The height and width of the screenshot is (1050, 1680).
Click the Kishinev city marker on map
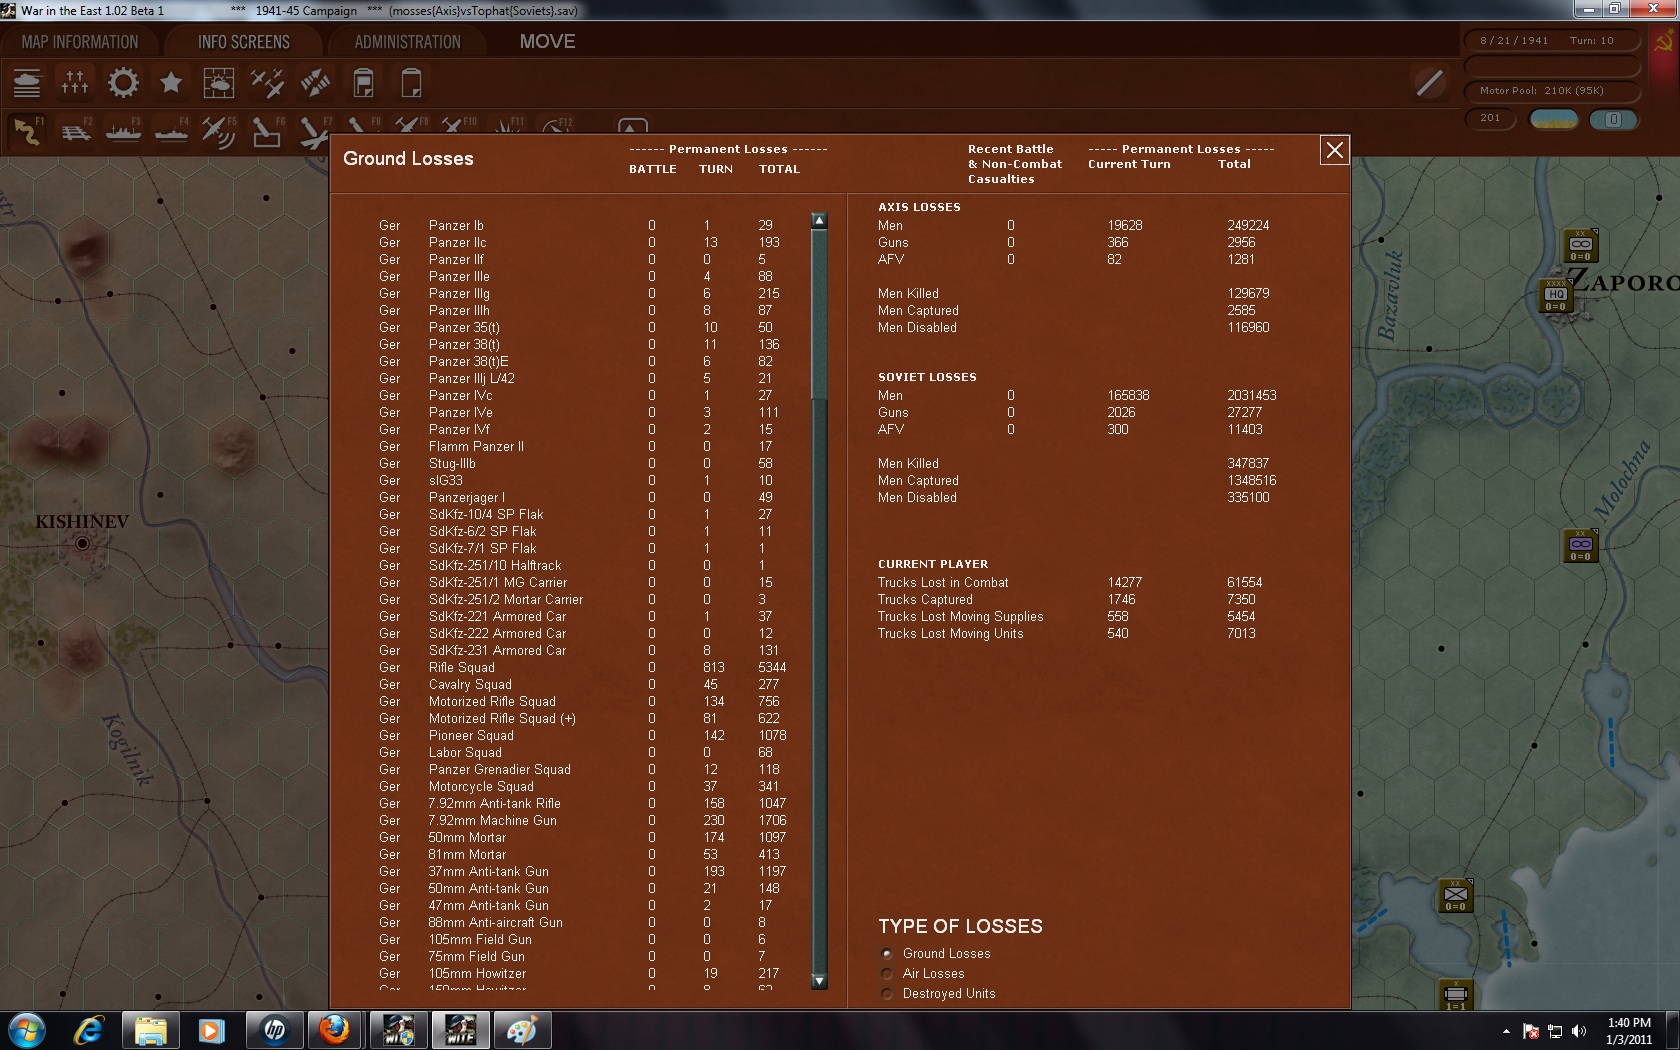(82, 544)
